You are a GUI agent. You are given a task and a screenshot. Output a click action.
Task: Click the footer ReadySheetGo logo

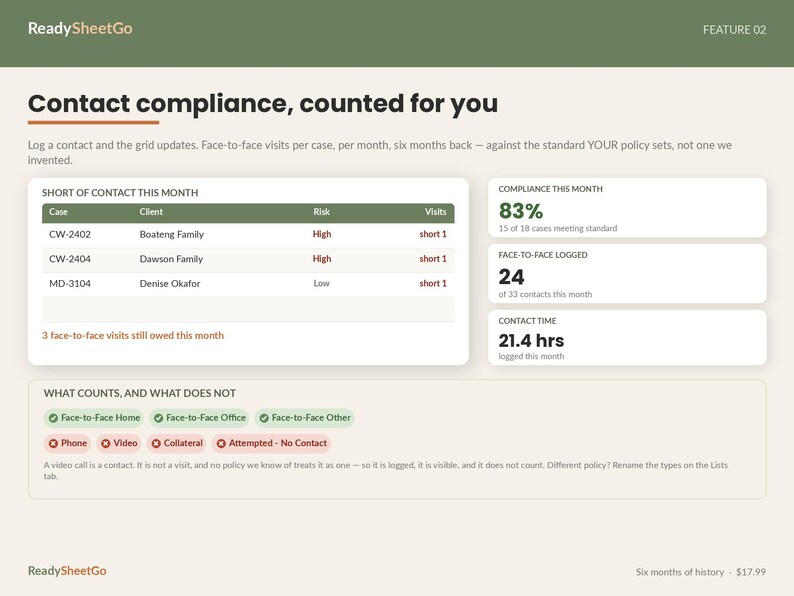tap(67, 571)
